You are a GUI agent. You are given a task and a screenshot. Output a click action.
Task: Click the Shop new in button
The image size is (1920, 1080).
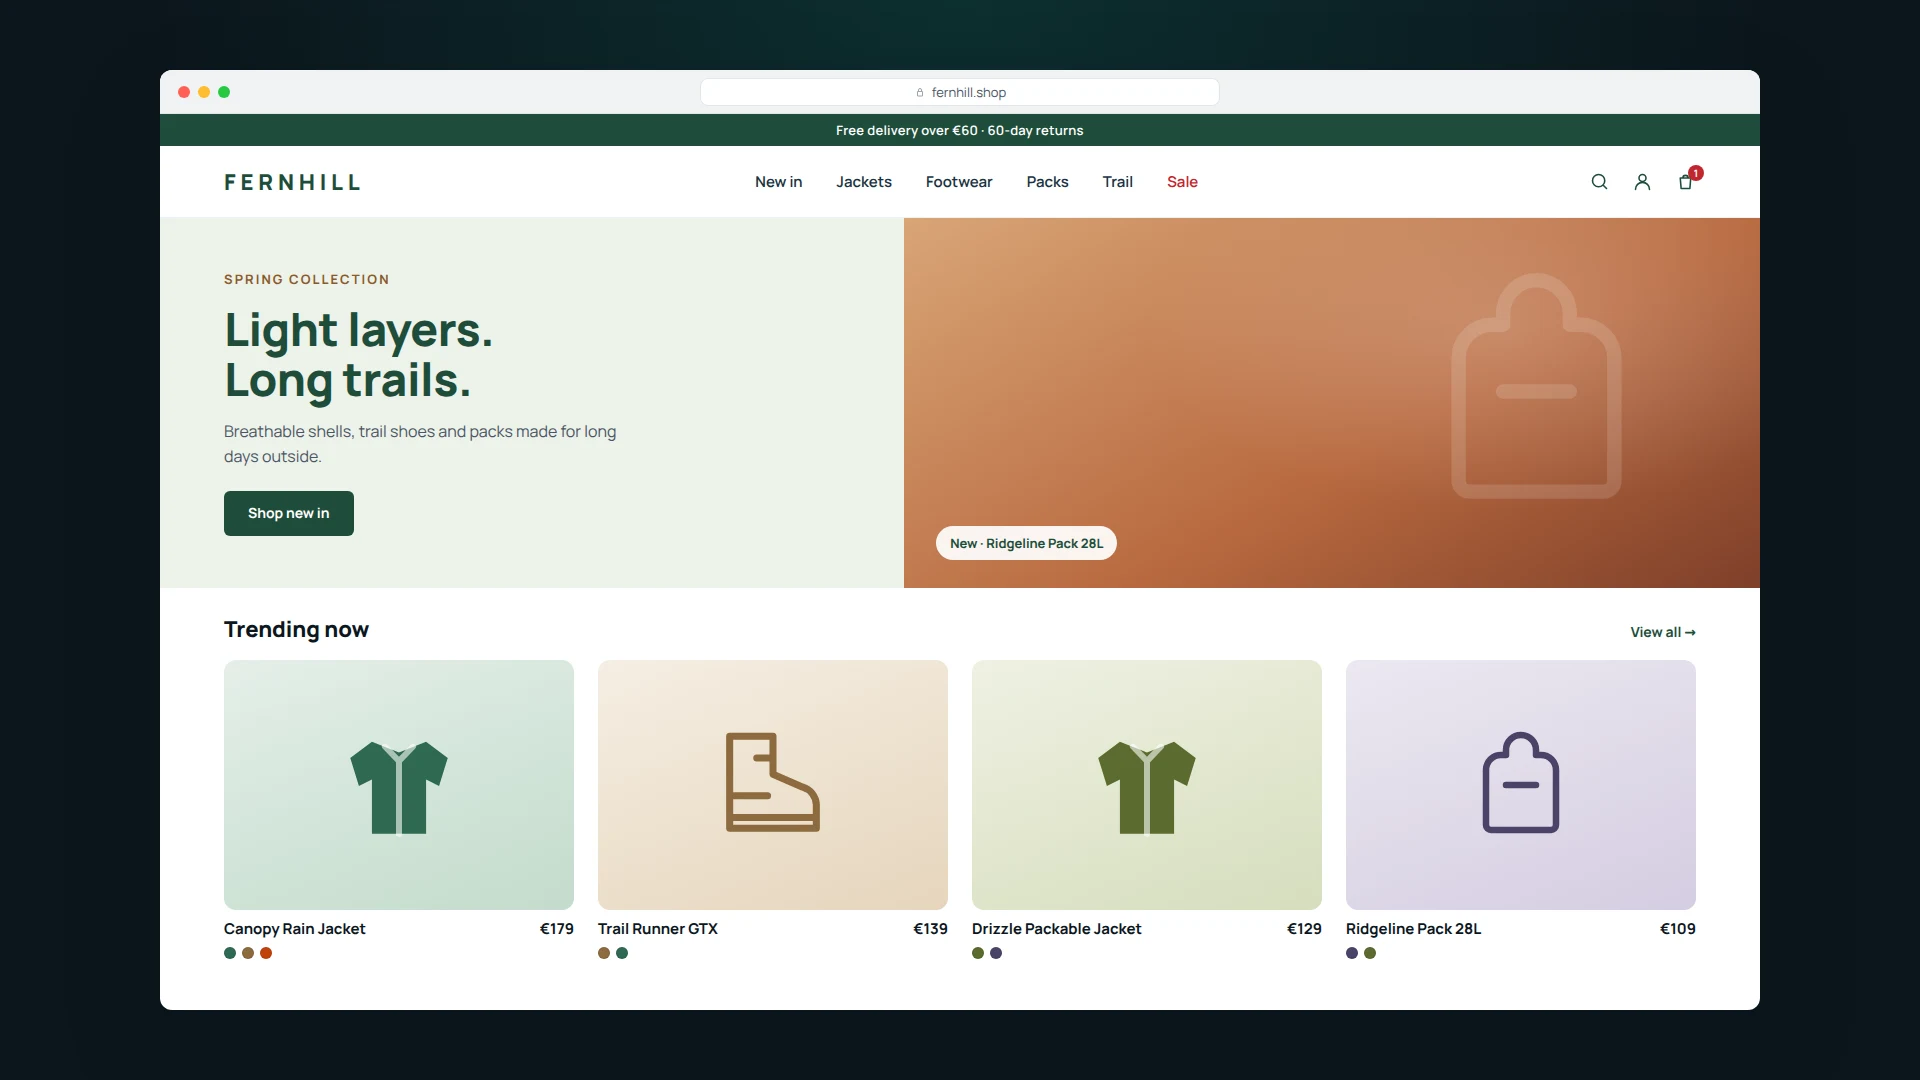pyautogui.click(x=289, y=513)
